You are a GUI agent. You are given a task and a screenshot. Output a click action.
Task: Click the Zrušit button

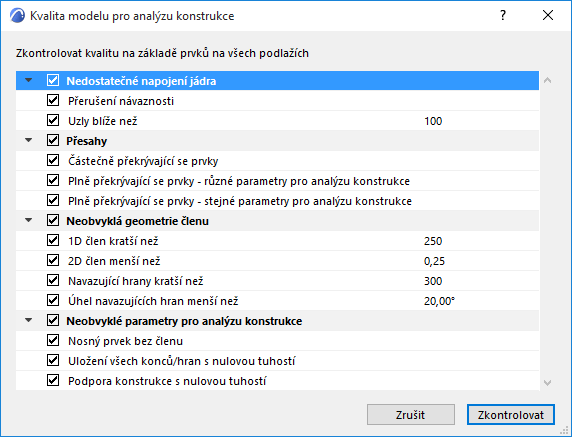[411, 415]
